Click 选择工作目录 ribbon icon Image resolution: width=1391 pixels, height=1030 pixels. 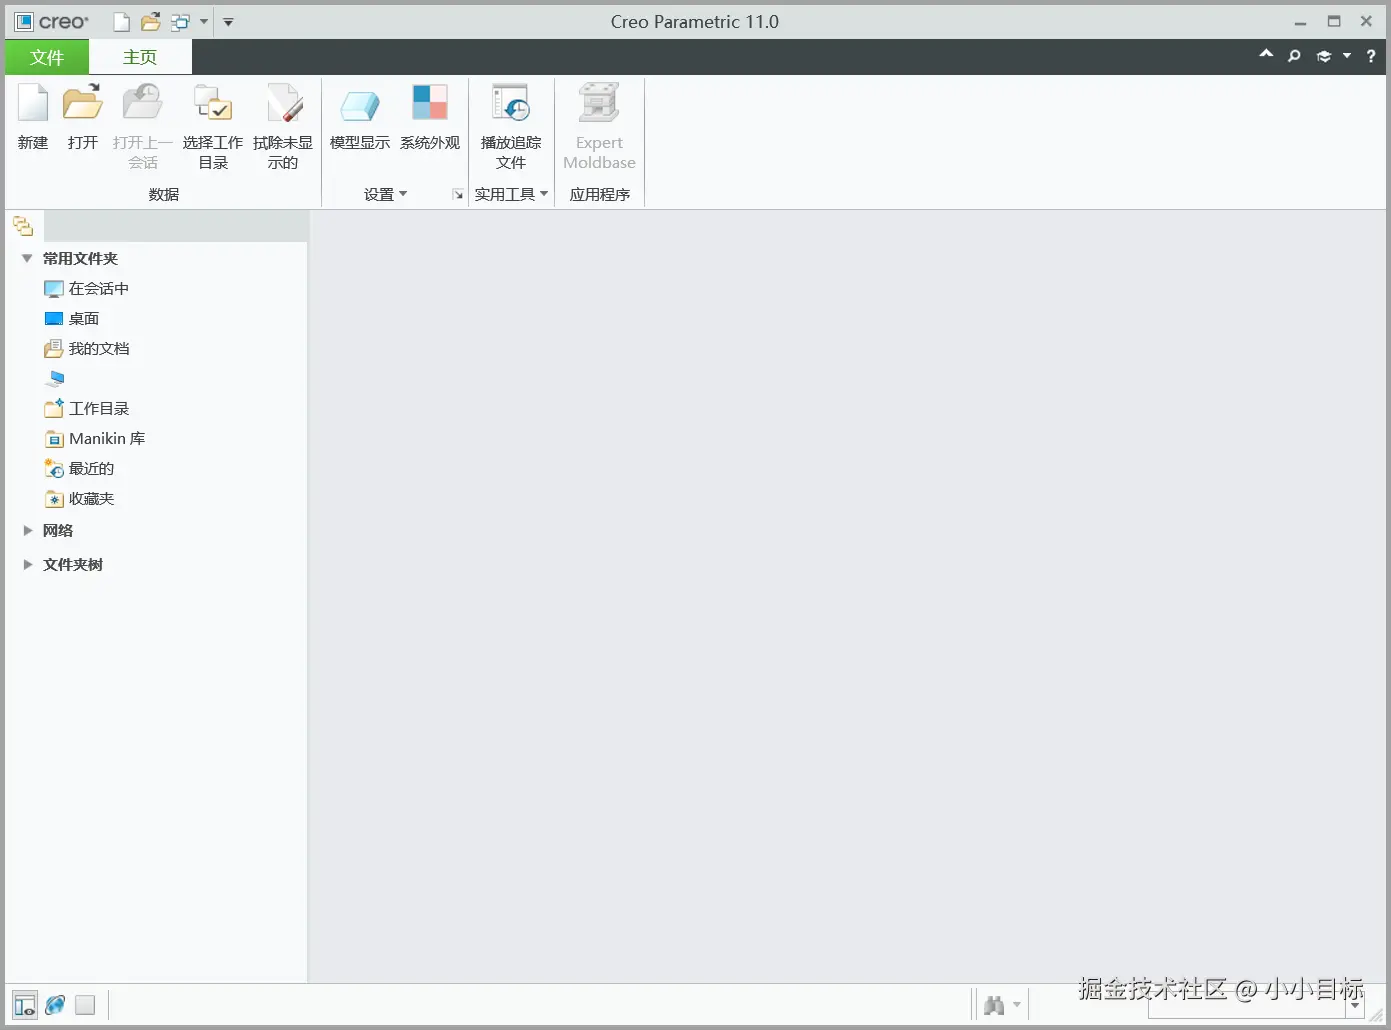pyautogui.click(x=212, y=104)
